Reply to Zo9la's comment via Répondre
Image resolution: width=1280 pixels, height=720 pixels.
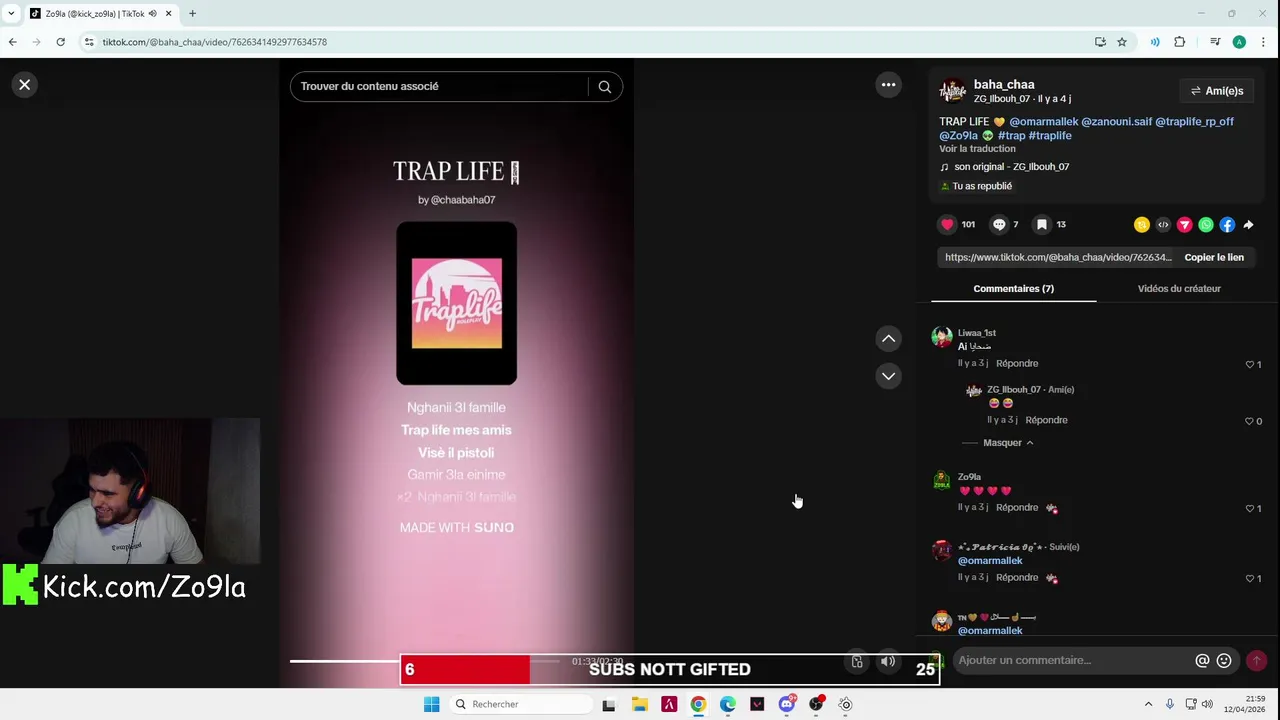click(x=1017, y=507)
